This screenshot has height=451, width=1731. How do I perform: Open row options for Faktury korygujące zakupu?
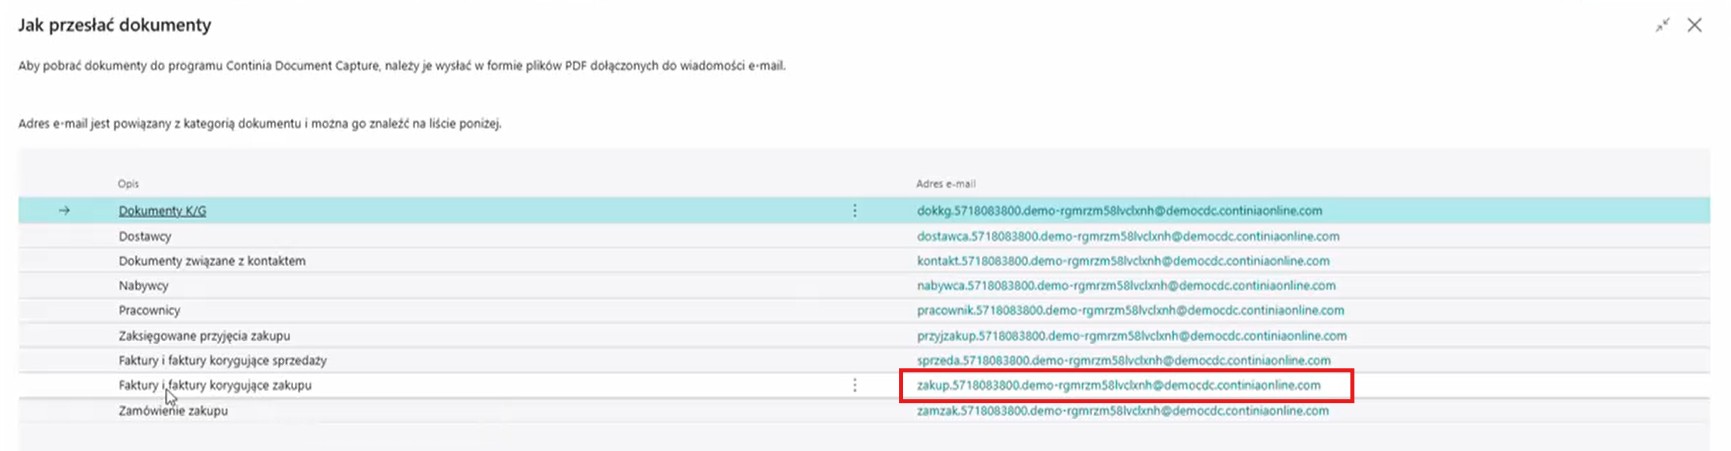click(855, 385)
